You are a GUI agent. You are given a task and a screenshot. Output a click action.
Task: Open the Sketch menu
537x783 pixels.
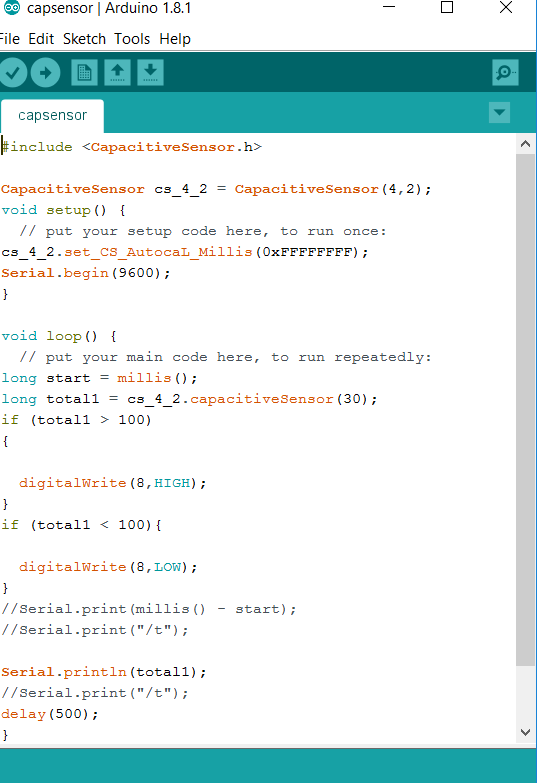pyautogui.click(x=84, y=39)
